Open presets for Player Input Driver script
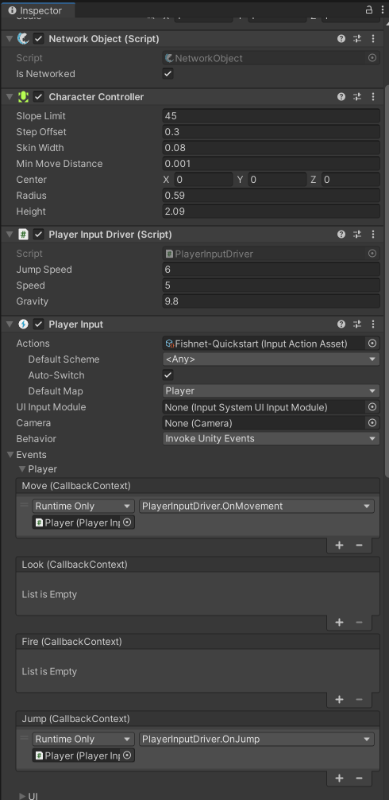The image size is (389, 800). [x=357, y=235]
